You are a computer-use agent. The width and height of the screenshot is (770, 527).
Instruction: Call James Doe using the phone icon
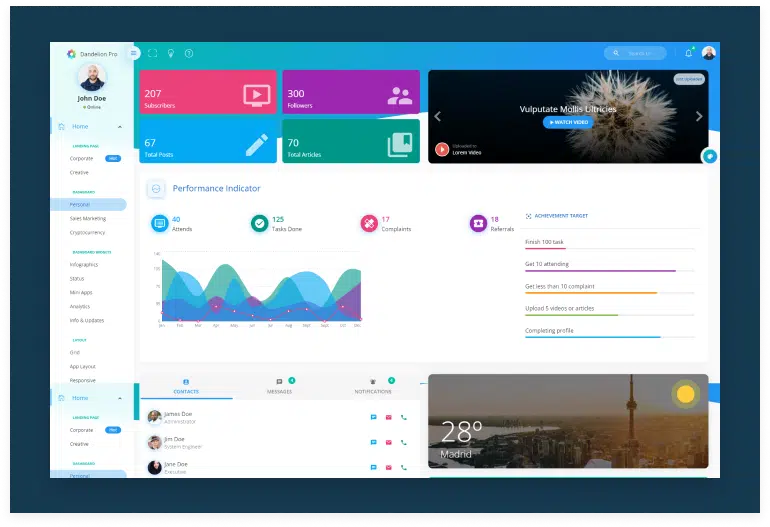(404, 417)
